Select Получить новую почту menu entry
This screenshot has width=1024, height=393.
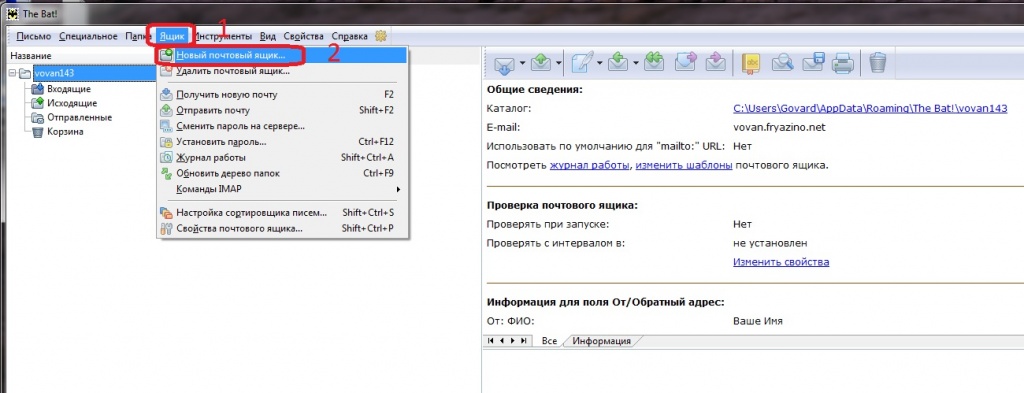(282, 95)
